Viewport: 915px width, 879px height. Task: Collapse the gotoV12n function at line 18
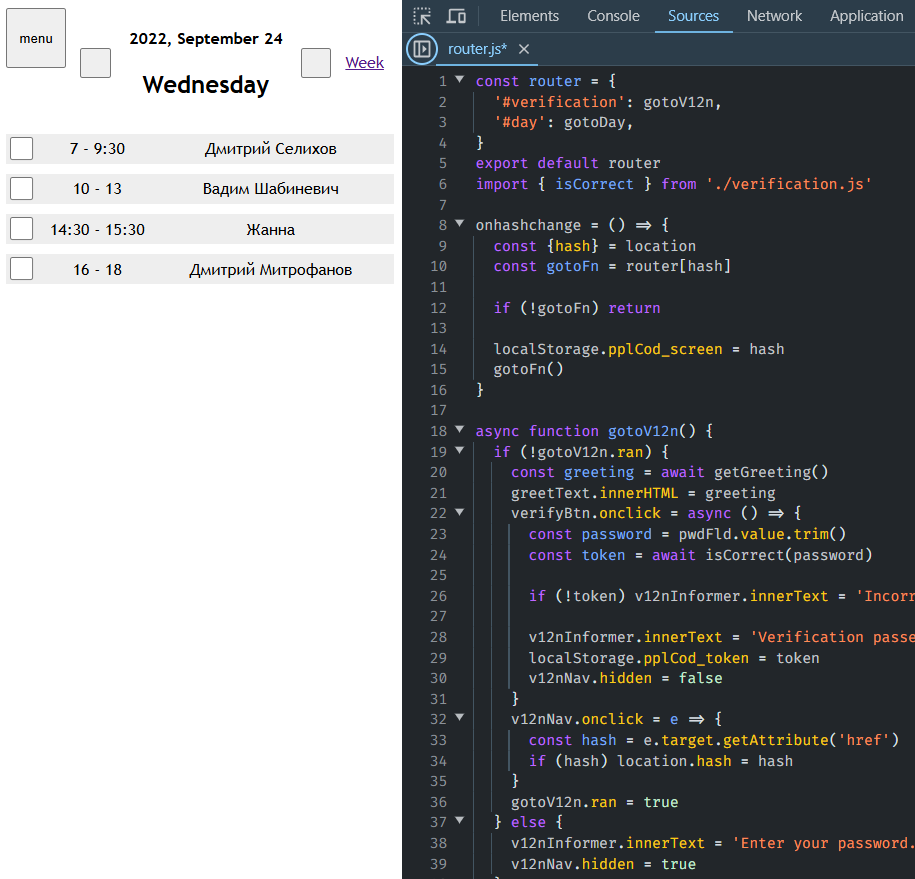click(x=460, y=430)
